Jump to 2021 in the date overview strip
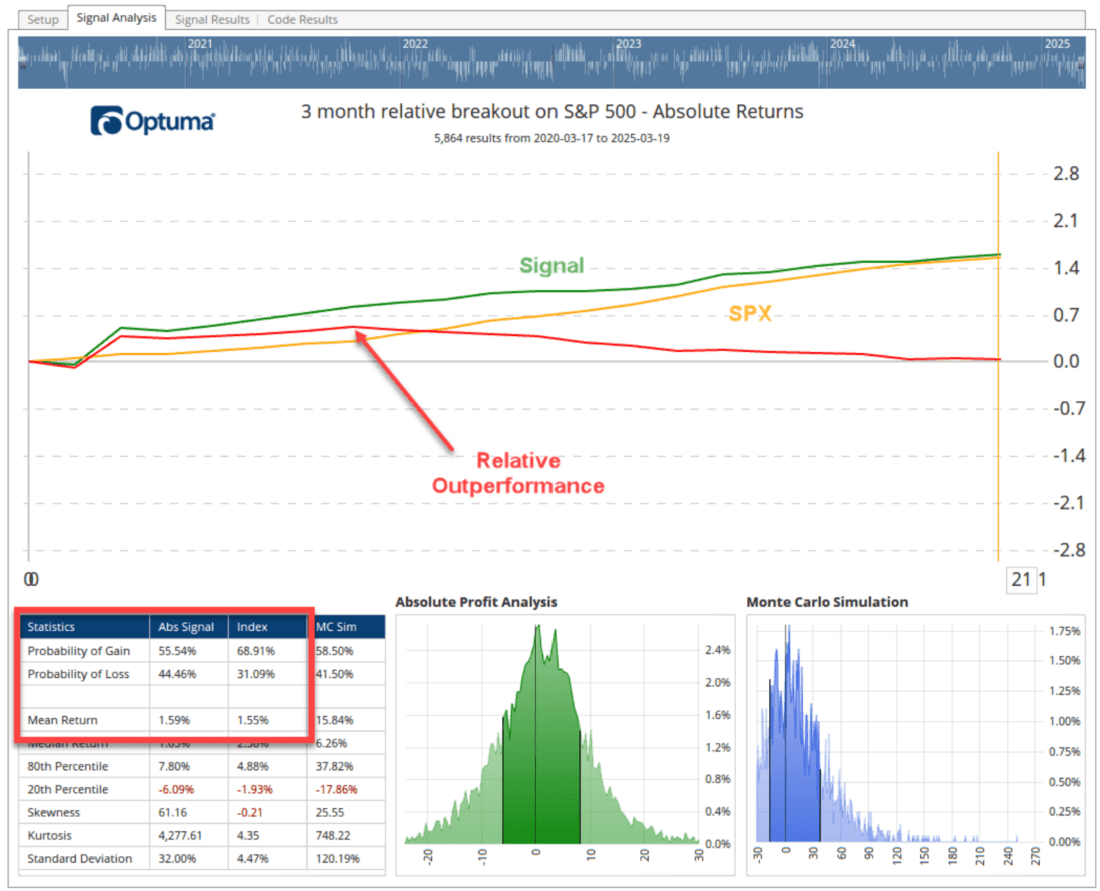The image size is (1100, 891). pyautogui.click(x=200, y=43)
